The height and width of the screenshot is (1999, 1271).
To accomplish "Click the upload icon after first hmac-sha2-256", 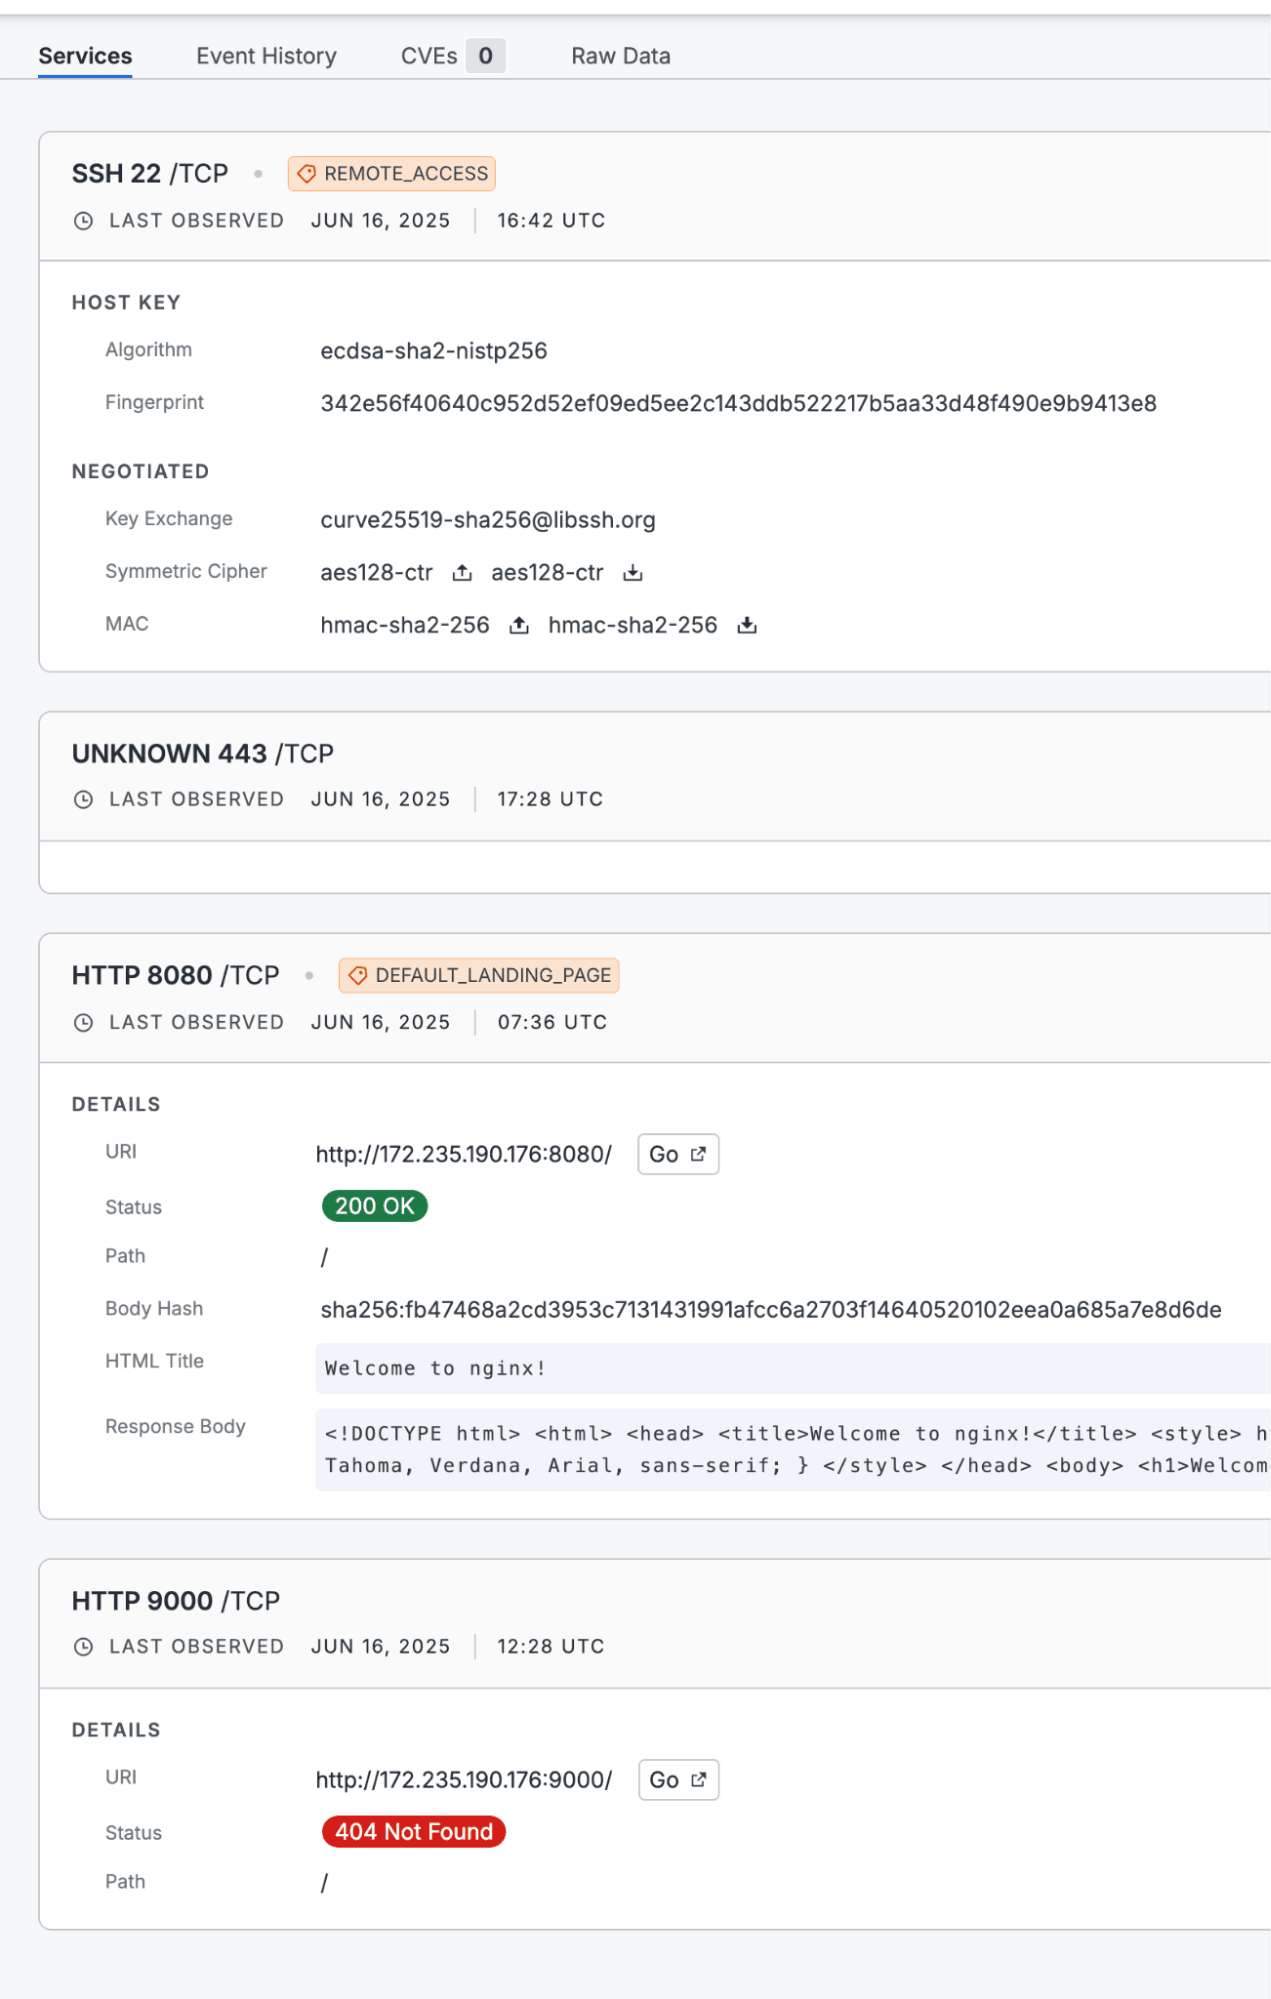I will pyautogui.click(x=519, y=626).
